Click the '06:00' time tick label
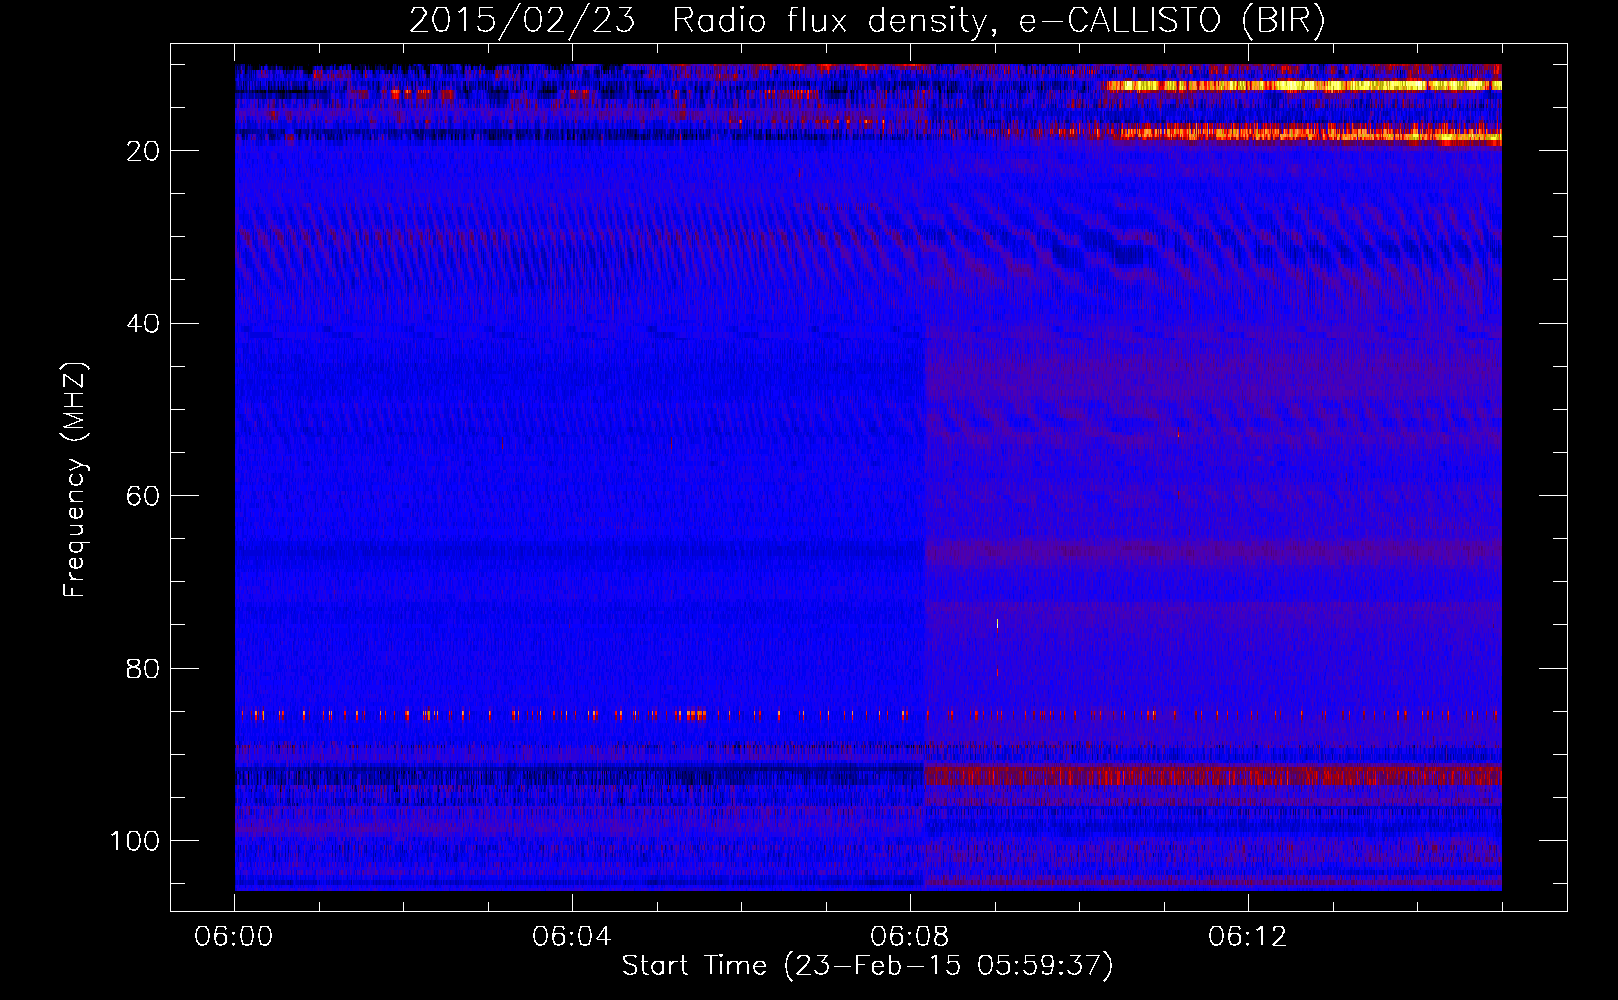This screenshot has width=1618, height=1000. [234, 937]
